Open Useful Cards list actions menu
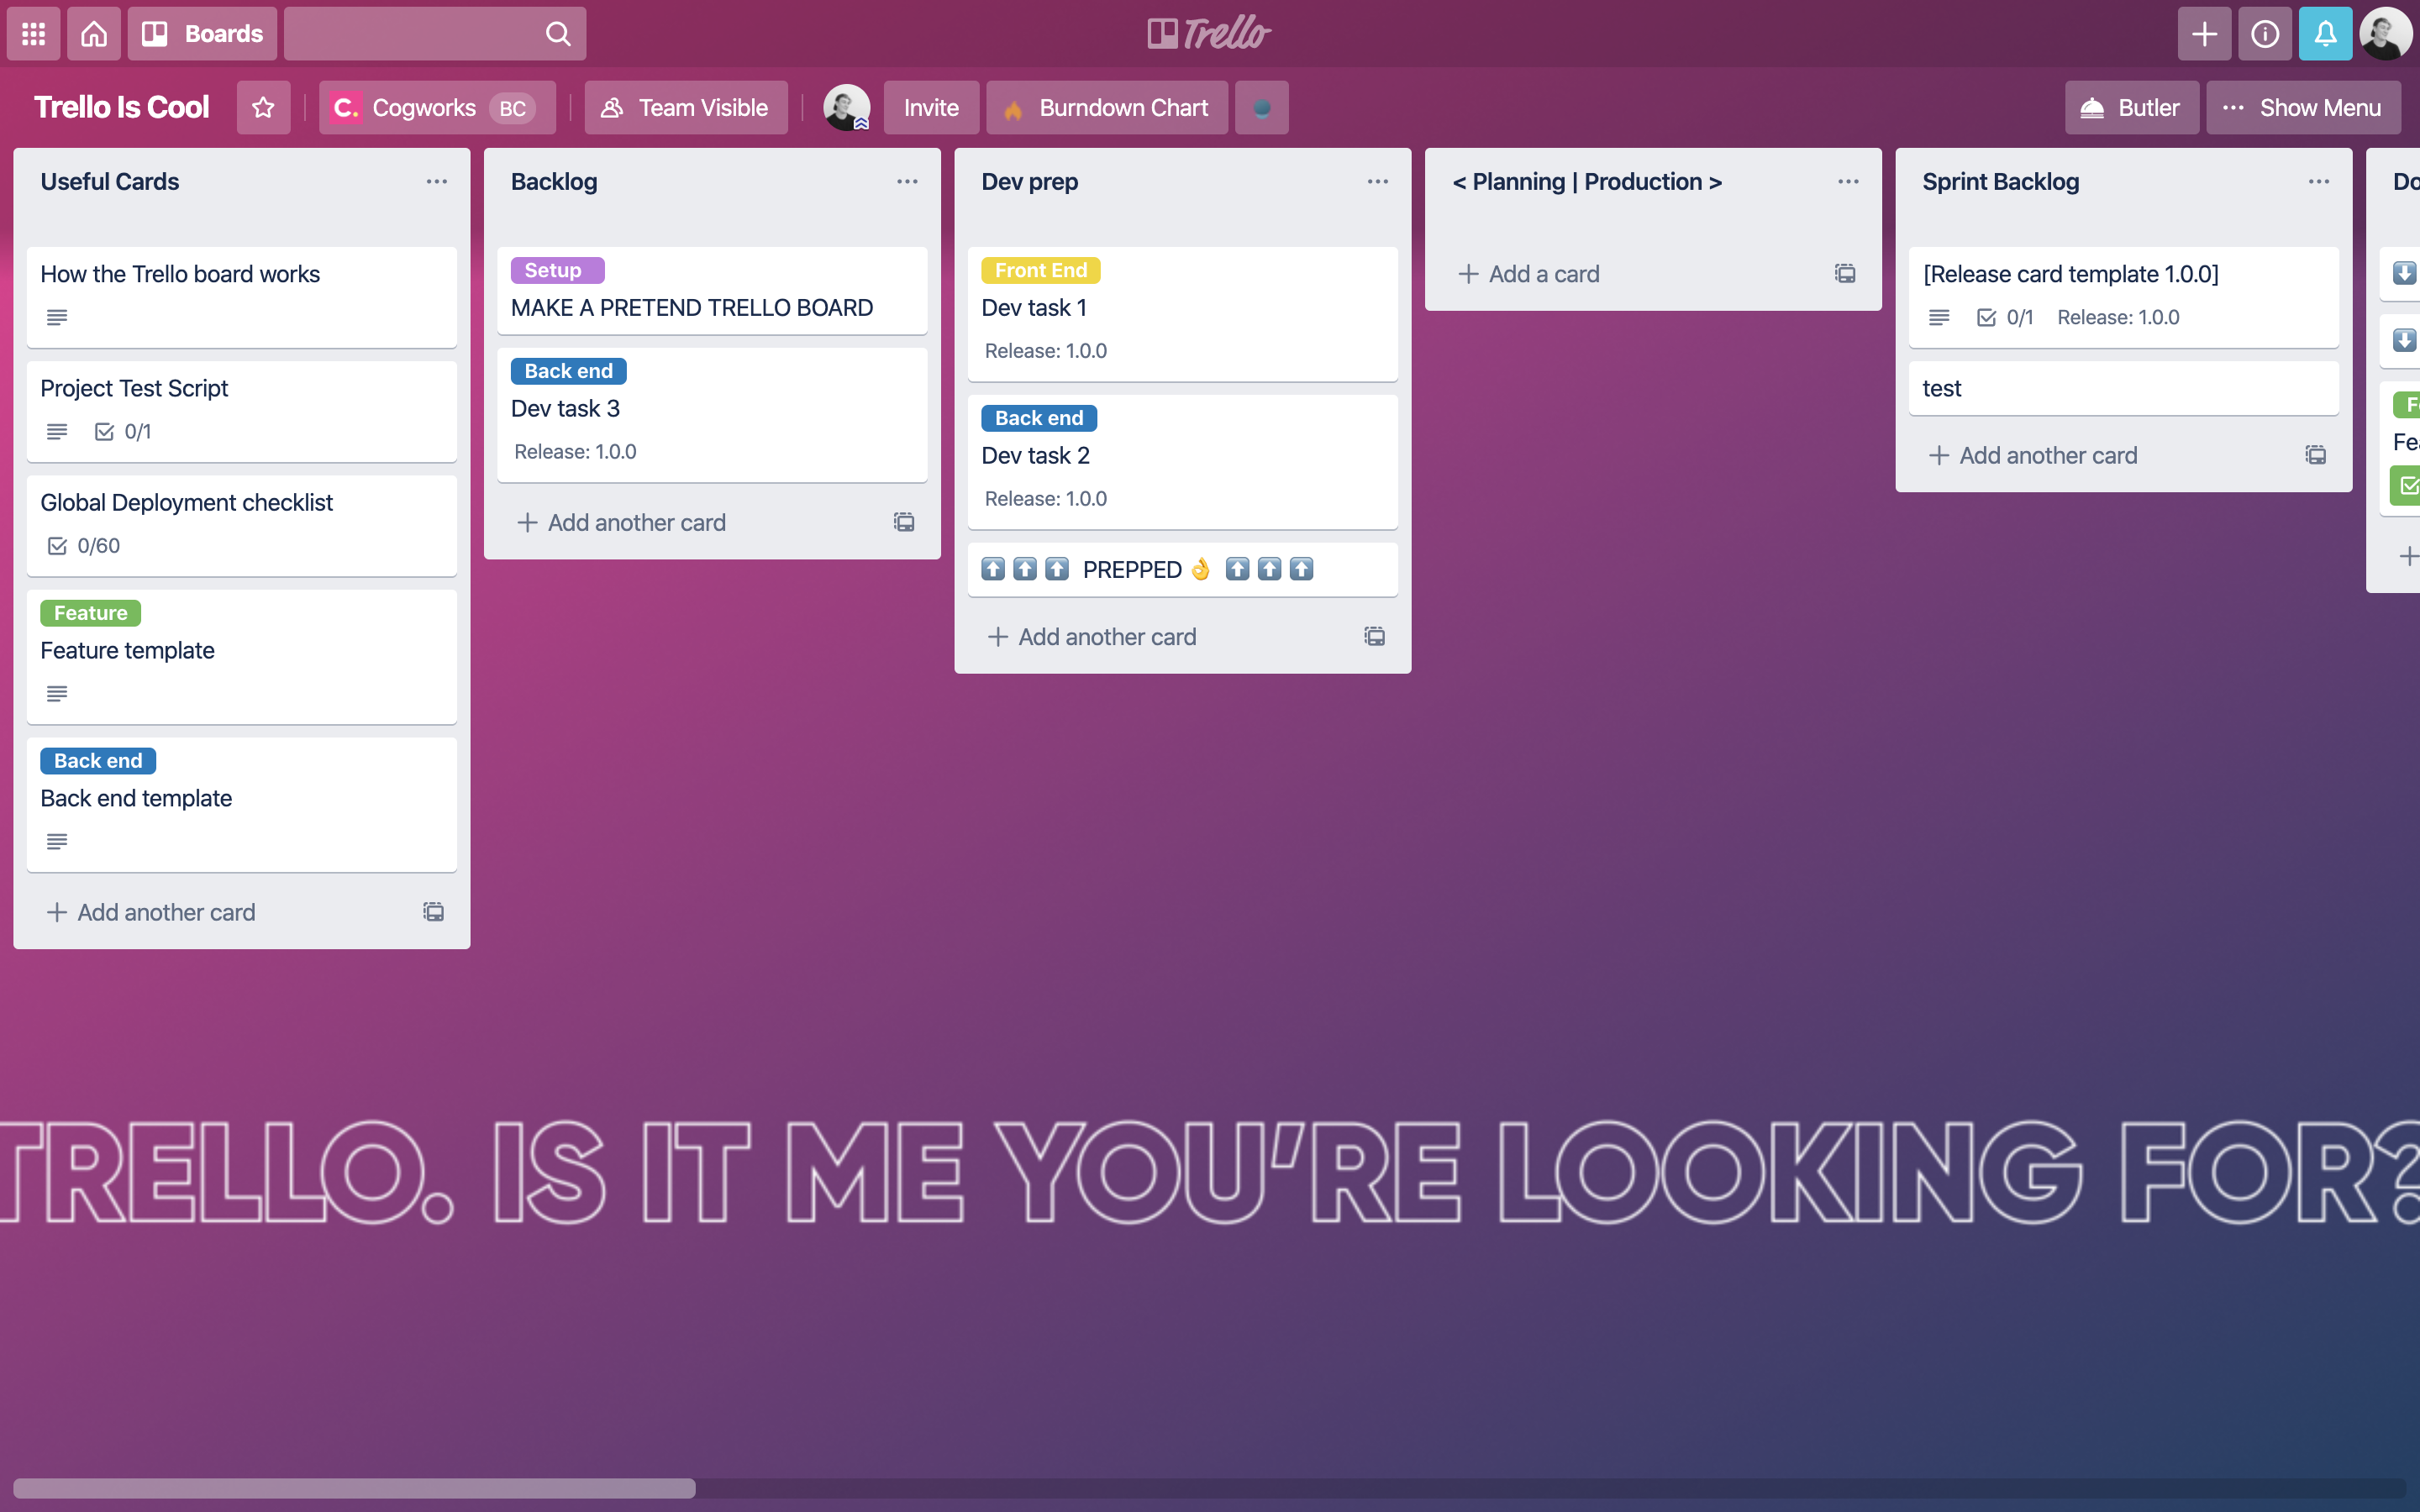 [437, 182]
